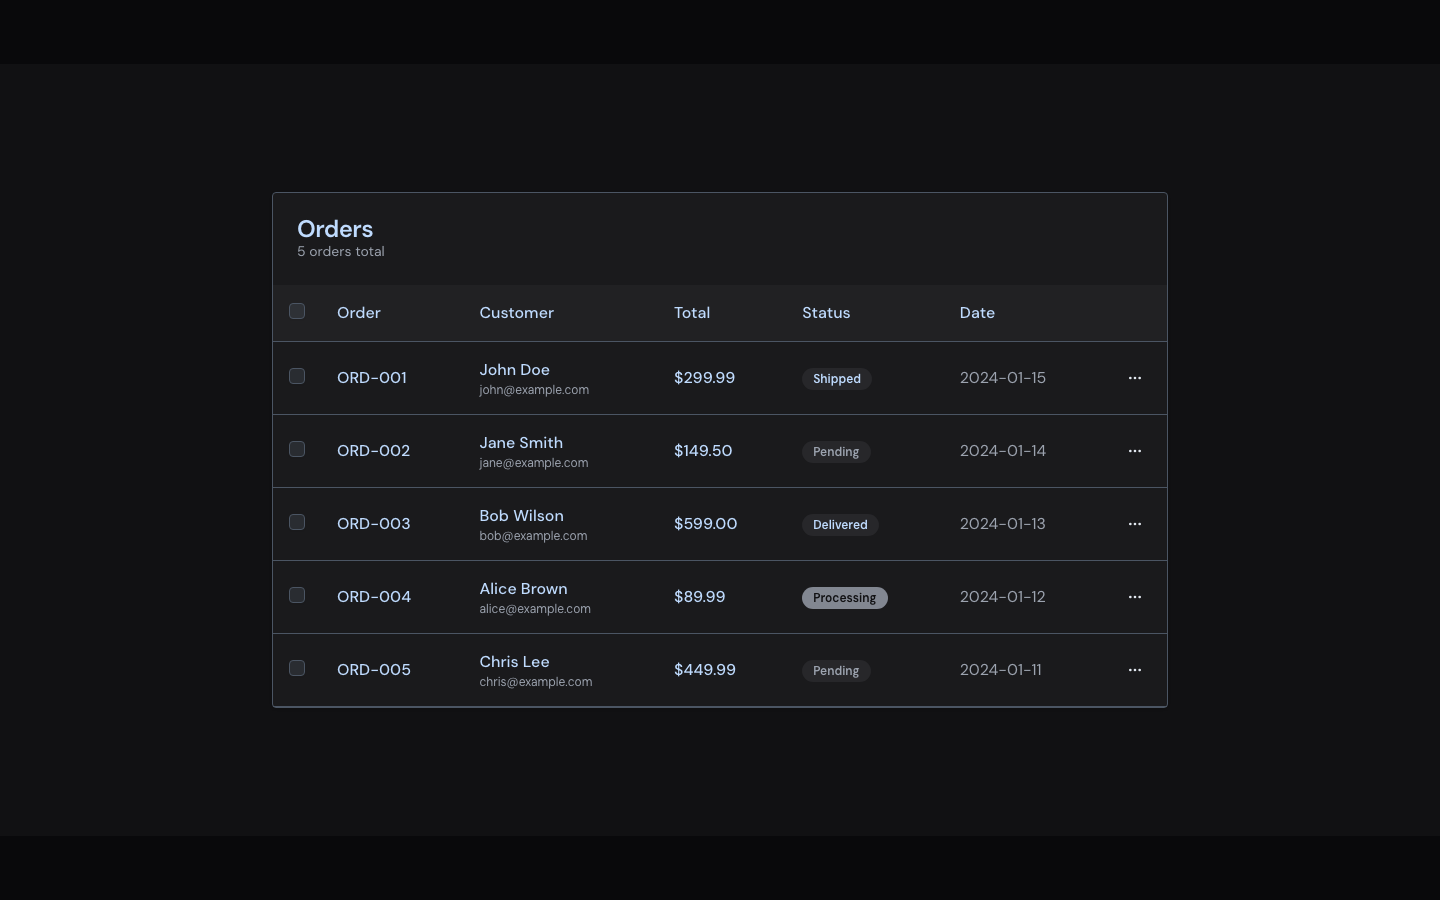Viewport: 1440px width, 900px height.
Task: Click the Status column header
Action: point(826,313)
